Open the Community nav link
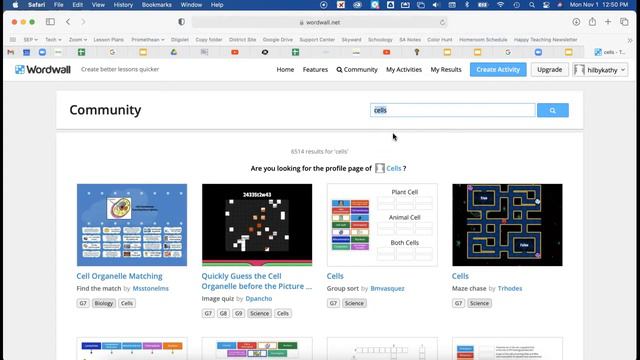The image size is (640, 360). (357, 69)
